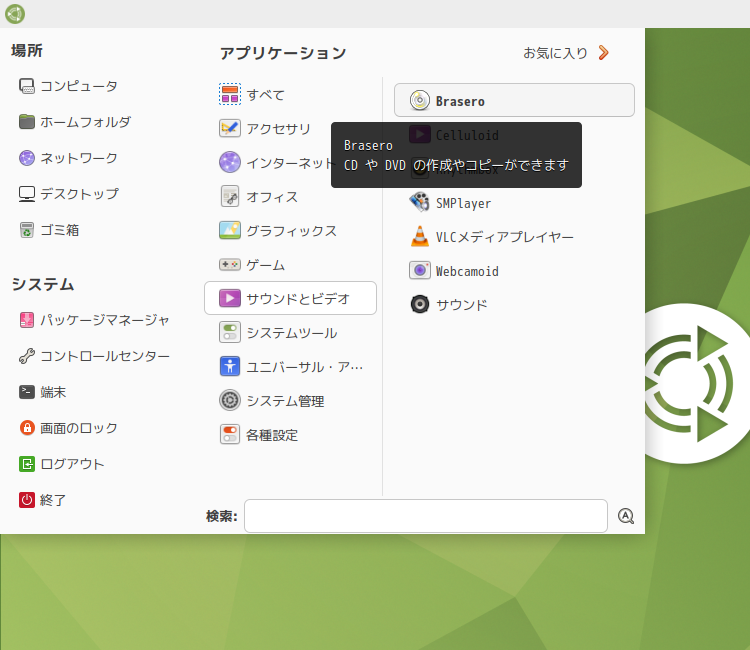Focus the 検索 search field
Image resolution: width=750 pixels, height=650 pixels.
point(426,516)
